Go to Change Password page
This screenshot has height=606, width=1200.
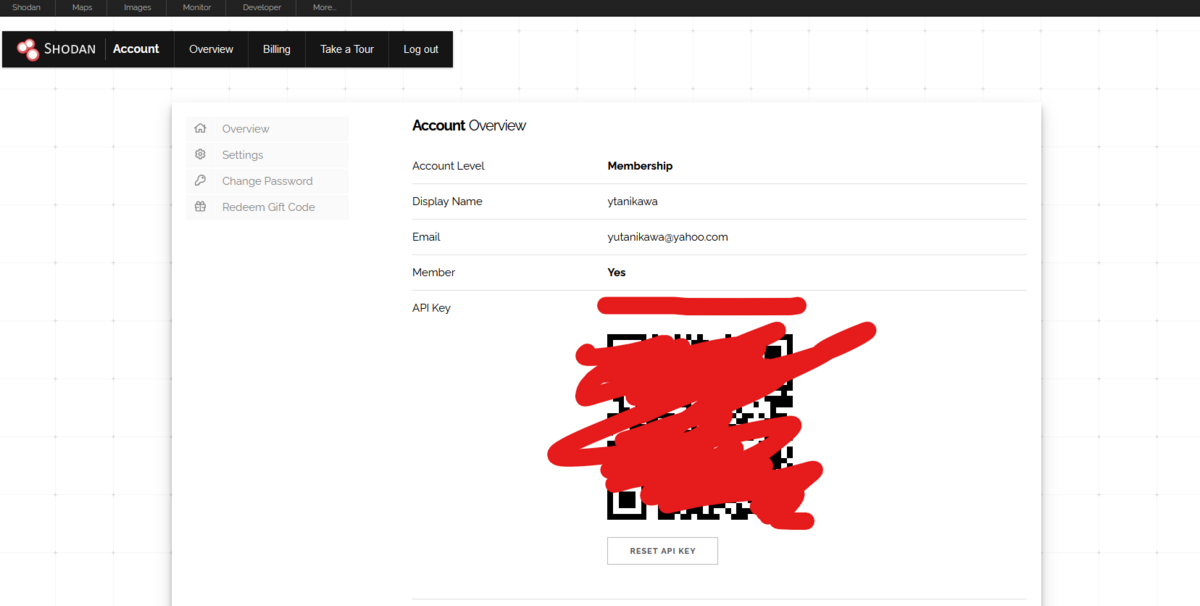pyautogui.click(x=267, y=181)
